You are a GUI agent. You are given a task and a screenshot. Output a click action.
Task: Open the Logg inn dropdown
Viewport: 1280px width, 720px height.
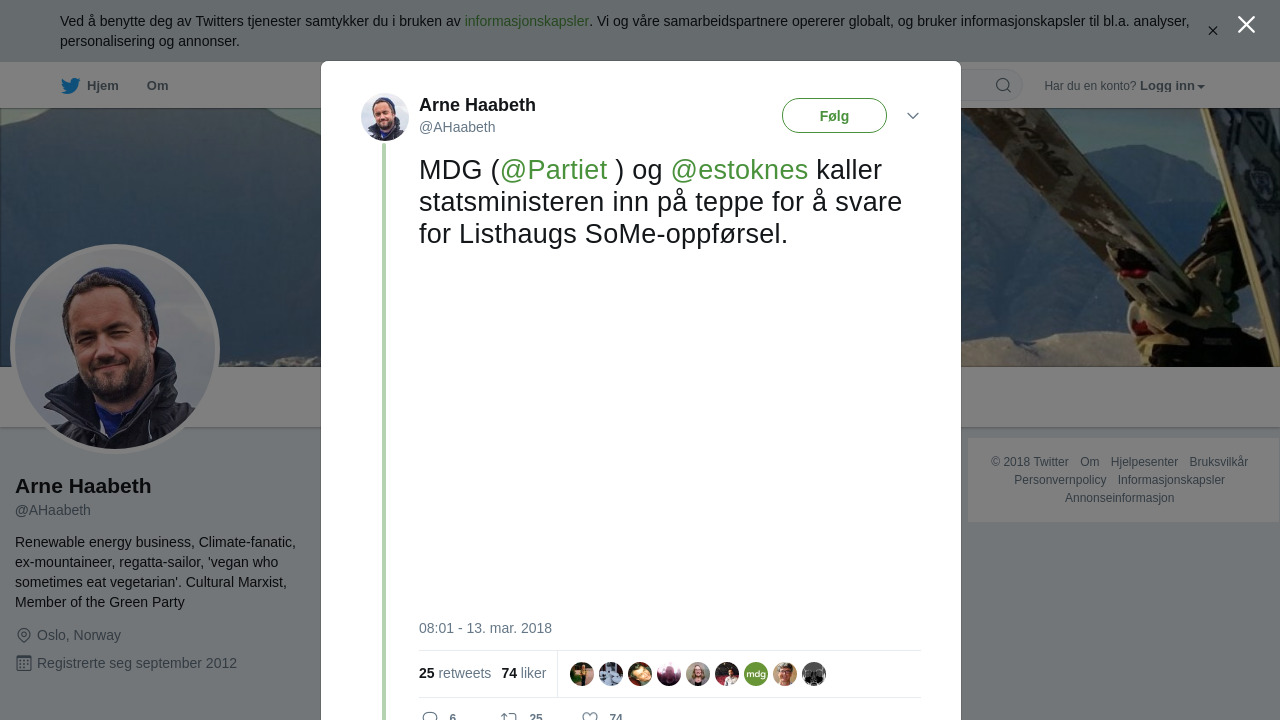[1172, 86]
